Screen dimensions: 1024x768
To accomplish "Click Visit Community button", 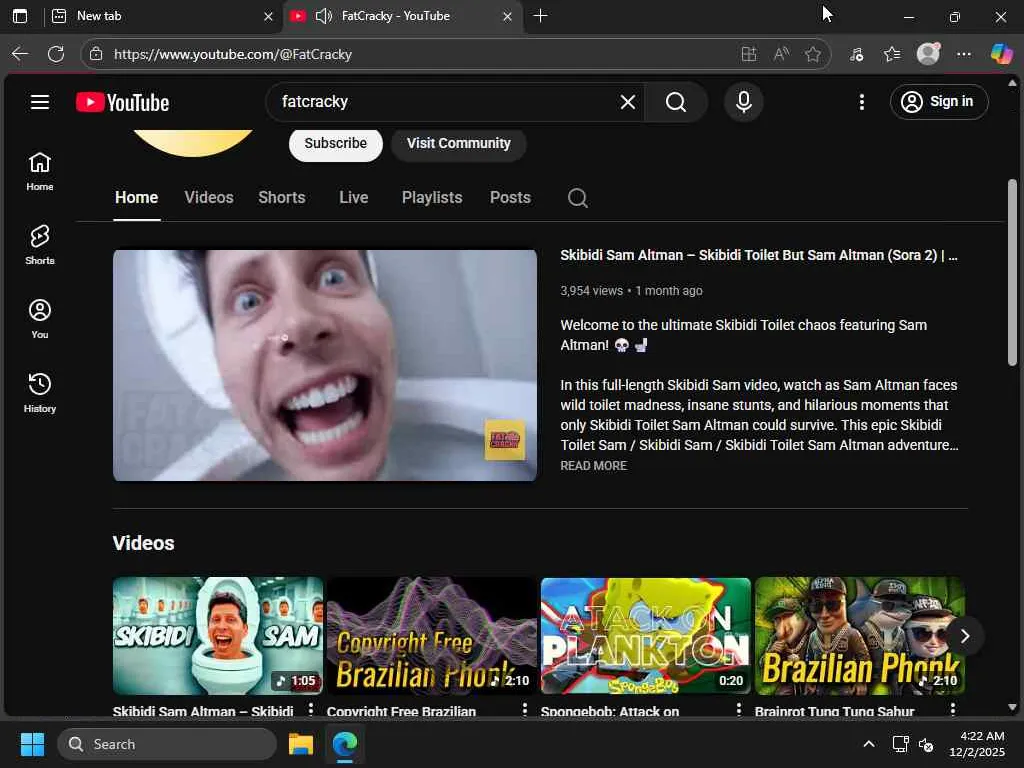I will 458,143.
